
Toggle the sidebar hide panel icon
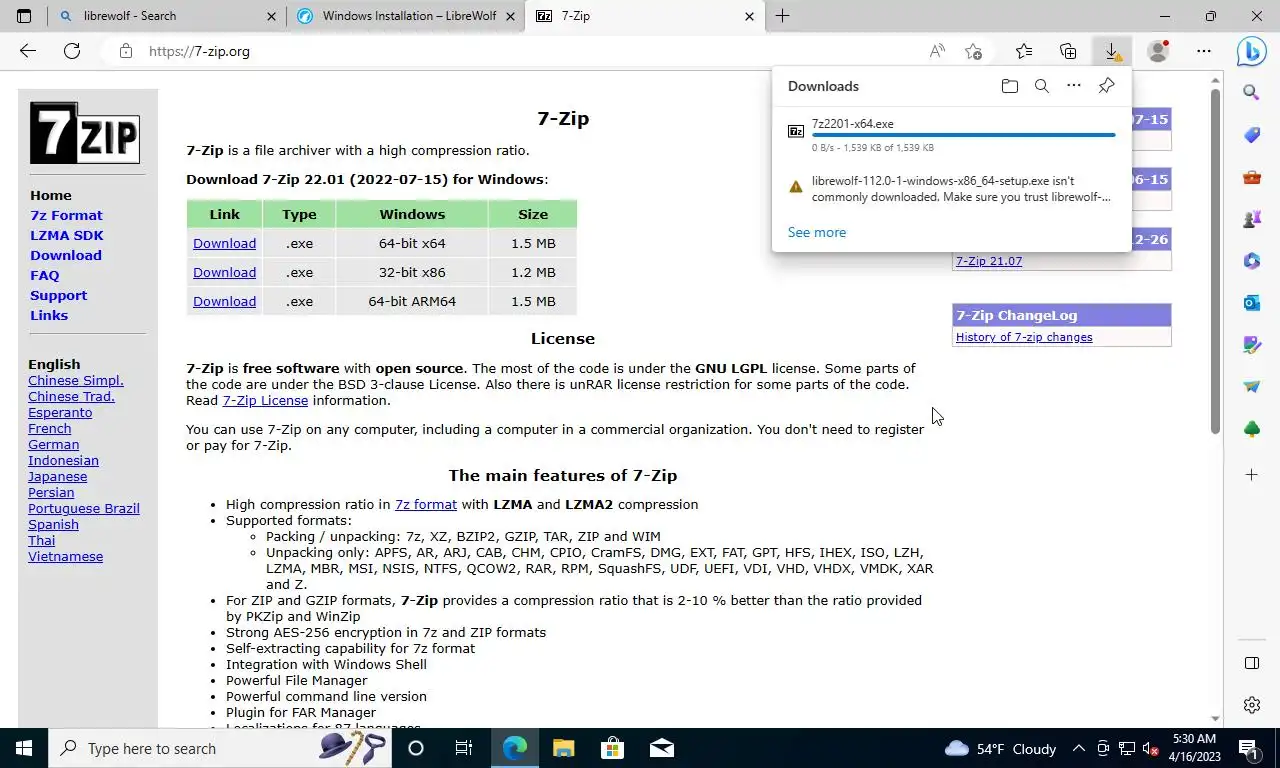pyautogui.click(x=1252, y=663)
